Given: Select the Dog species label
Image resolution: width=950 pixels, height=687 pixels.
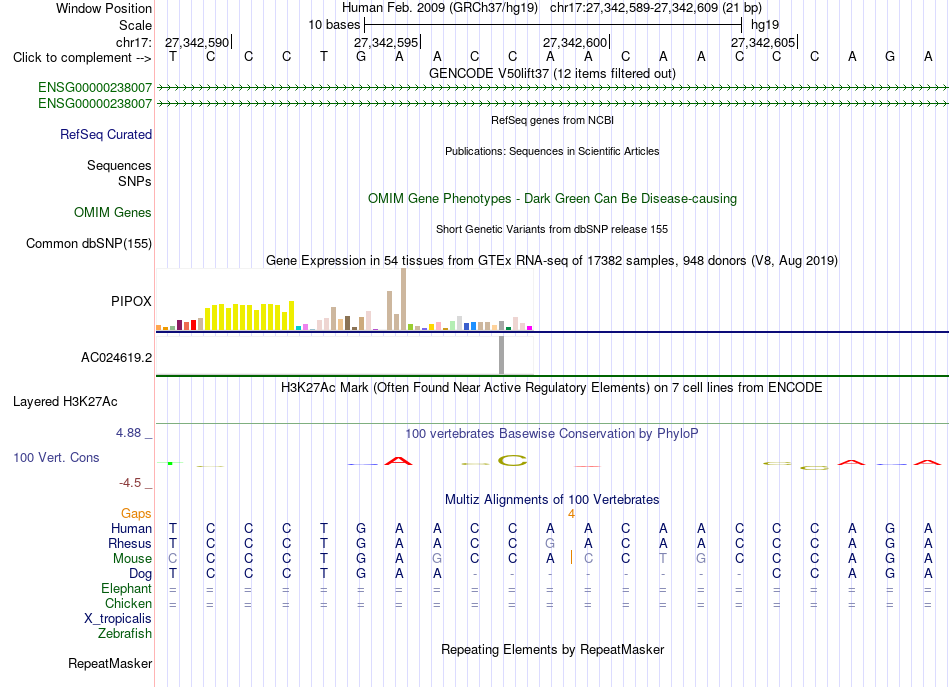Looking at the screenshot, I should point(140,573).
